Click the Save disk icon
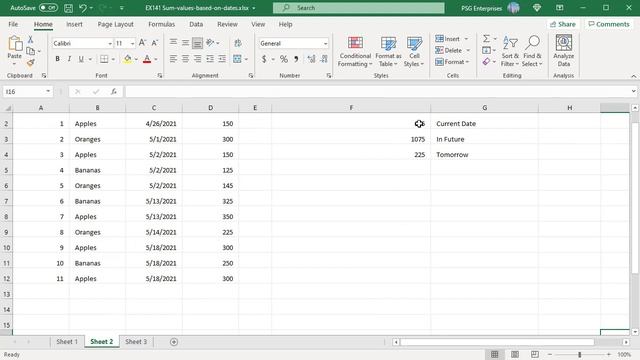This screenshot has height=360, width=640. 69,8
